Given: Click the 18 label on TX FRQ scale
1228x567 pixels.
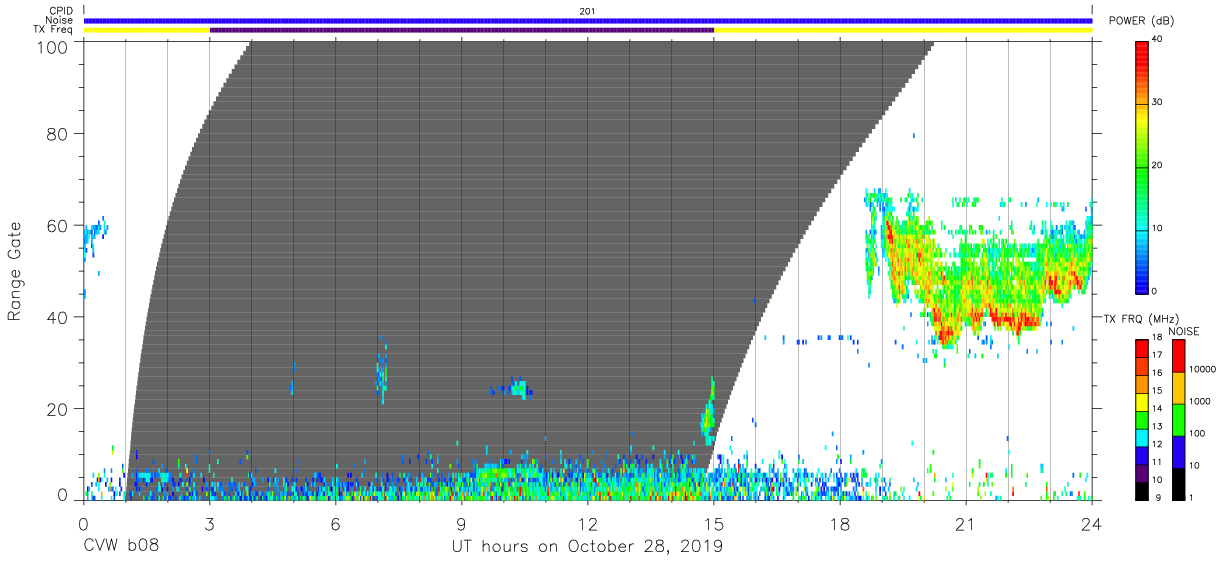Looking at the screenshot, I should coord(1157,339).
